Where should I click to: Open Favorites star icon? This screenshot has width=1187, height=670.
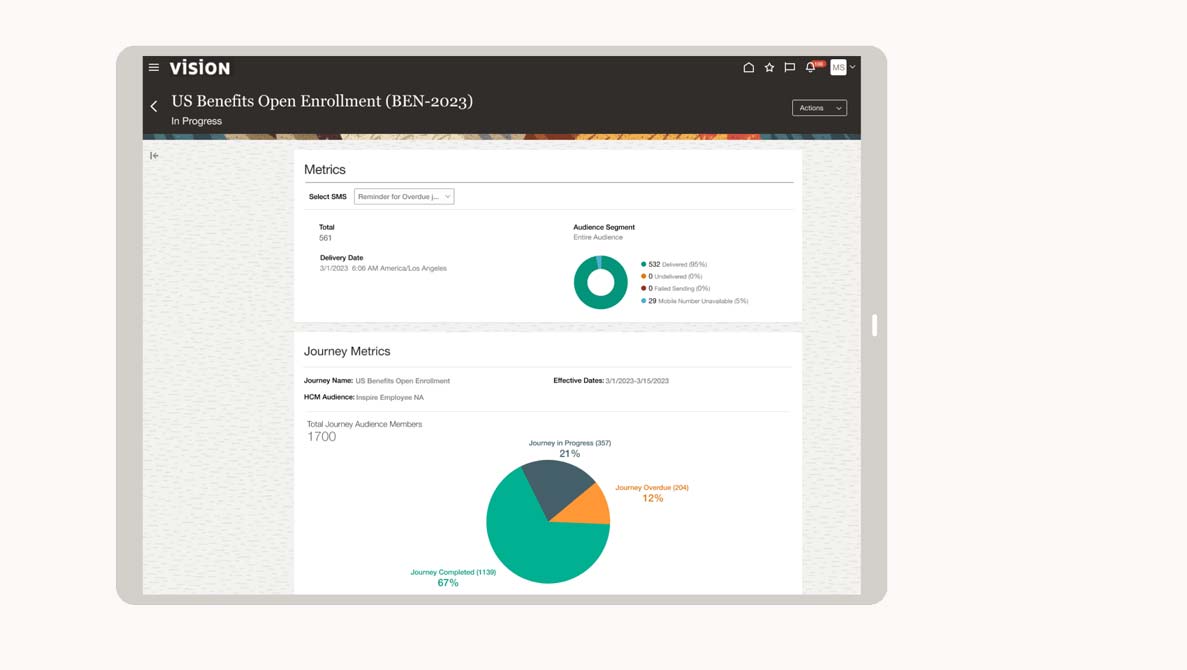(x=769, y=68)
